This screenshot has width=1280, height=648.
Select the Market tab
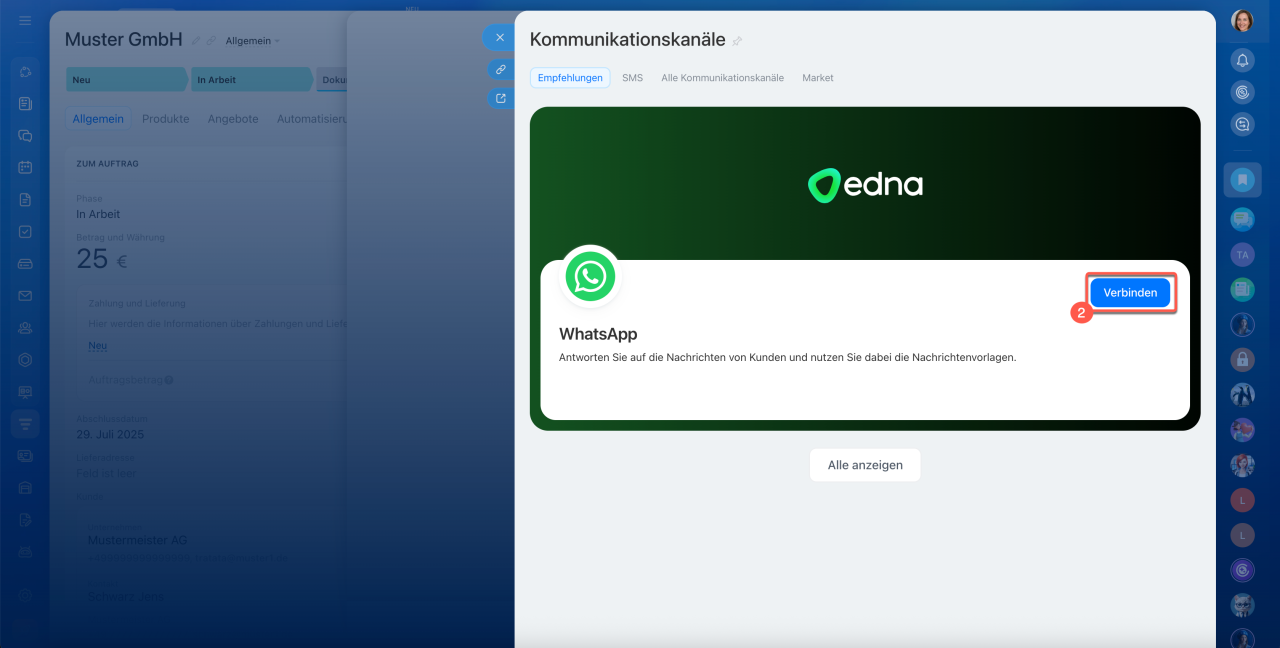[x=817, y=78]
